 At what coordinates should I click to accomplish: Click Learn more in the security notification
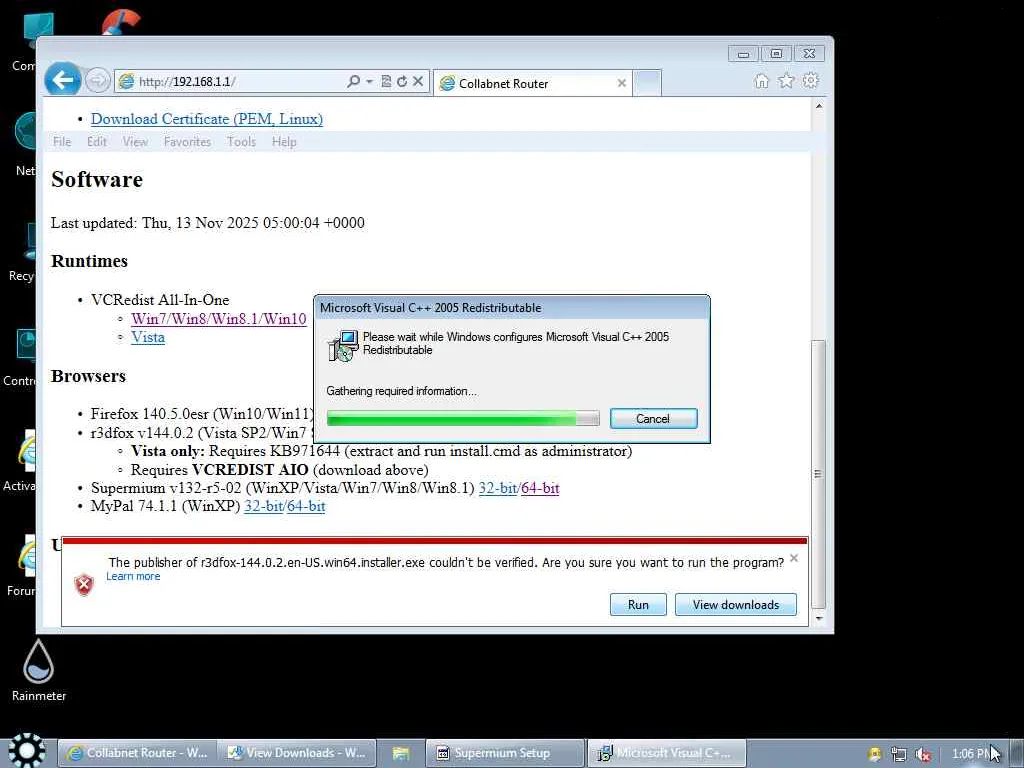point(133,576)
